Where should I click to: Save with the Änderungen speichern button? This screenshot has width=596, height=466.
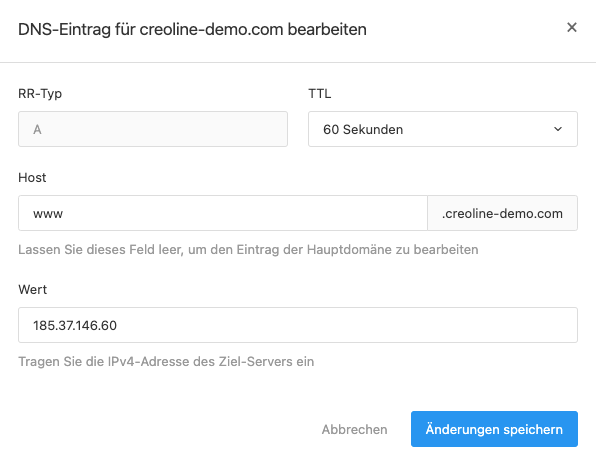(494, 429)
